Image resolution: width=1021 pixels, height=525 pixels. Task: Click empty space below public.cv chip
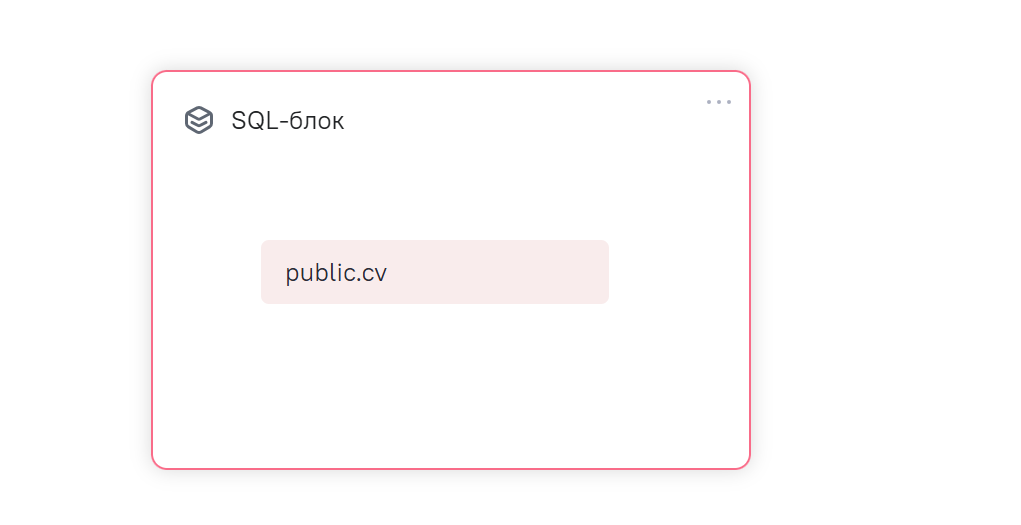pos(434,370)
